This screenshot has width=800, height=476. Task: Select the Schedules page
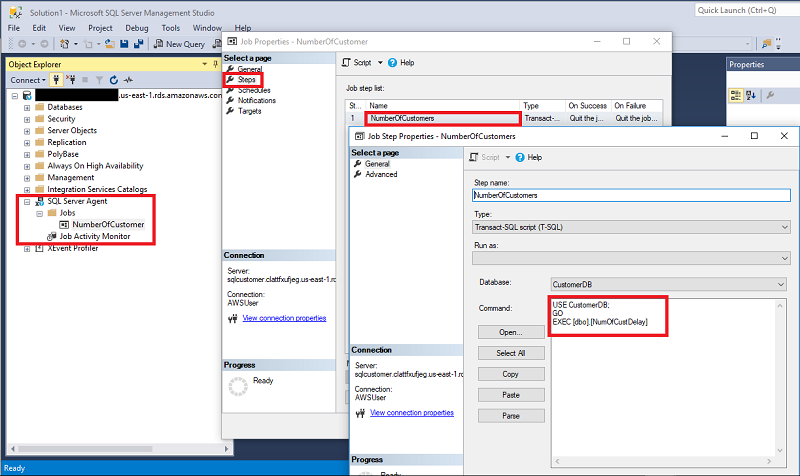point(254,90)
